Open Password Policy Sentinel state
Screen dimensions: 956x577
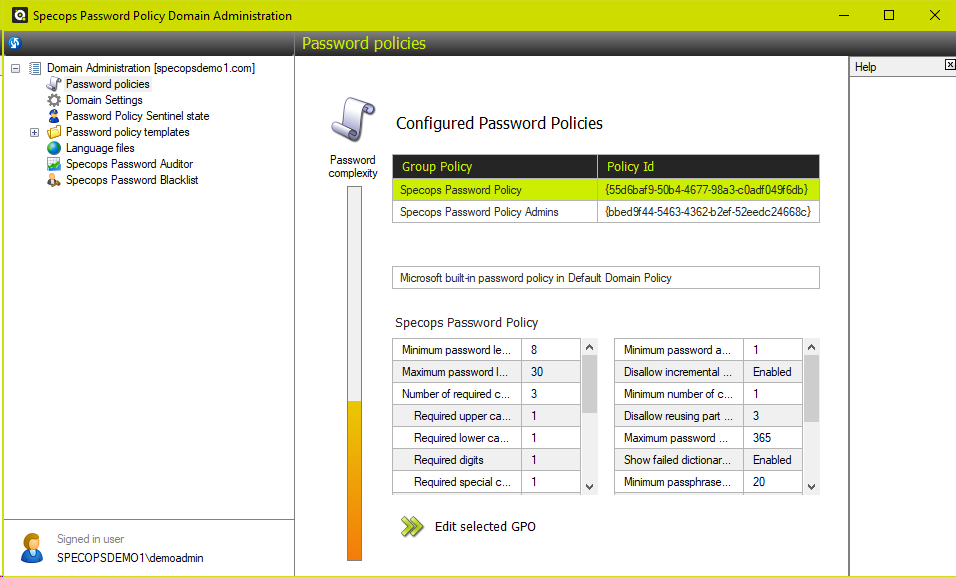point(137,116)
